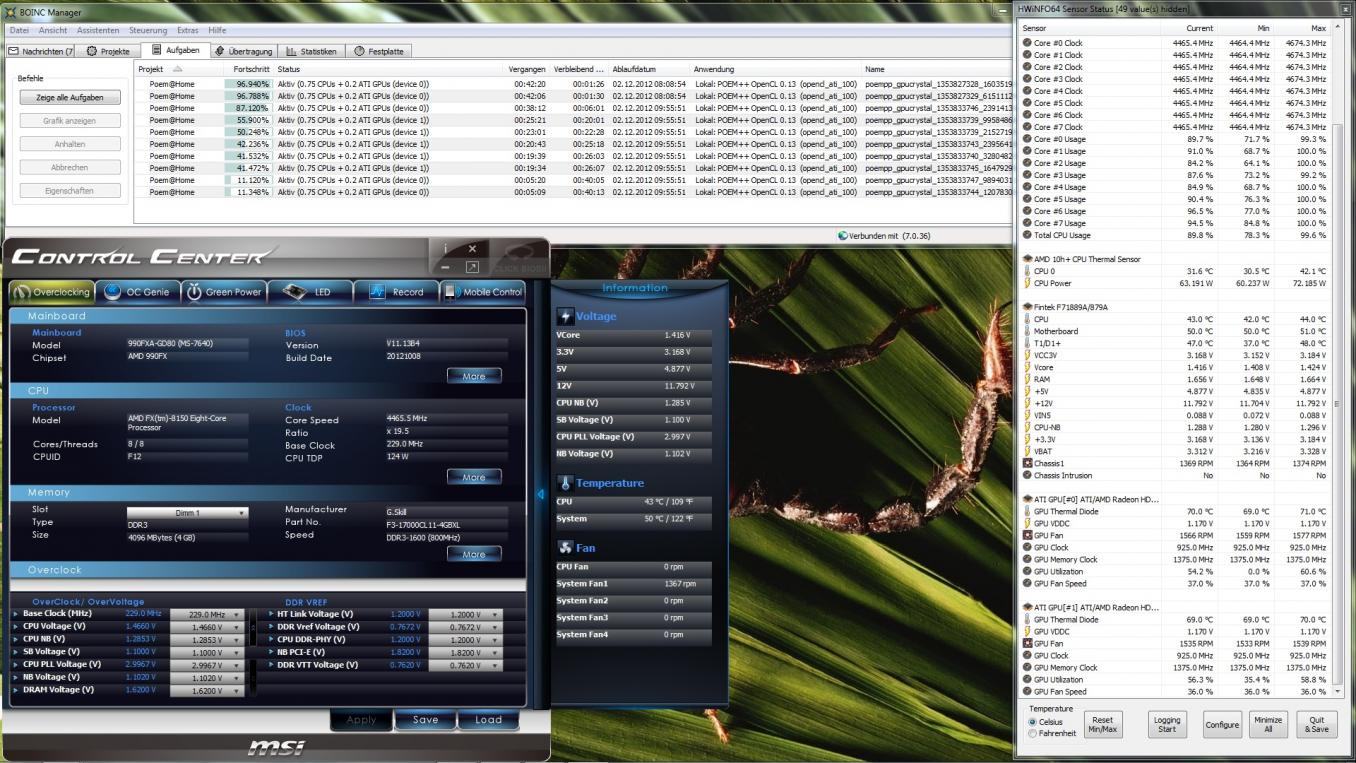The width and height of the screenshot is (1356, 763).
Task: Click the Temperature section icon in Information
Action: click(x=566, y=483)
